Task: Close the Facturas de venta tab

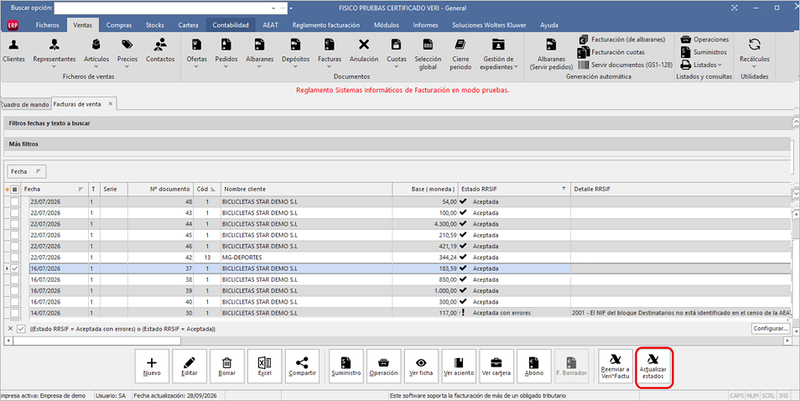Action: pos(110,104)
